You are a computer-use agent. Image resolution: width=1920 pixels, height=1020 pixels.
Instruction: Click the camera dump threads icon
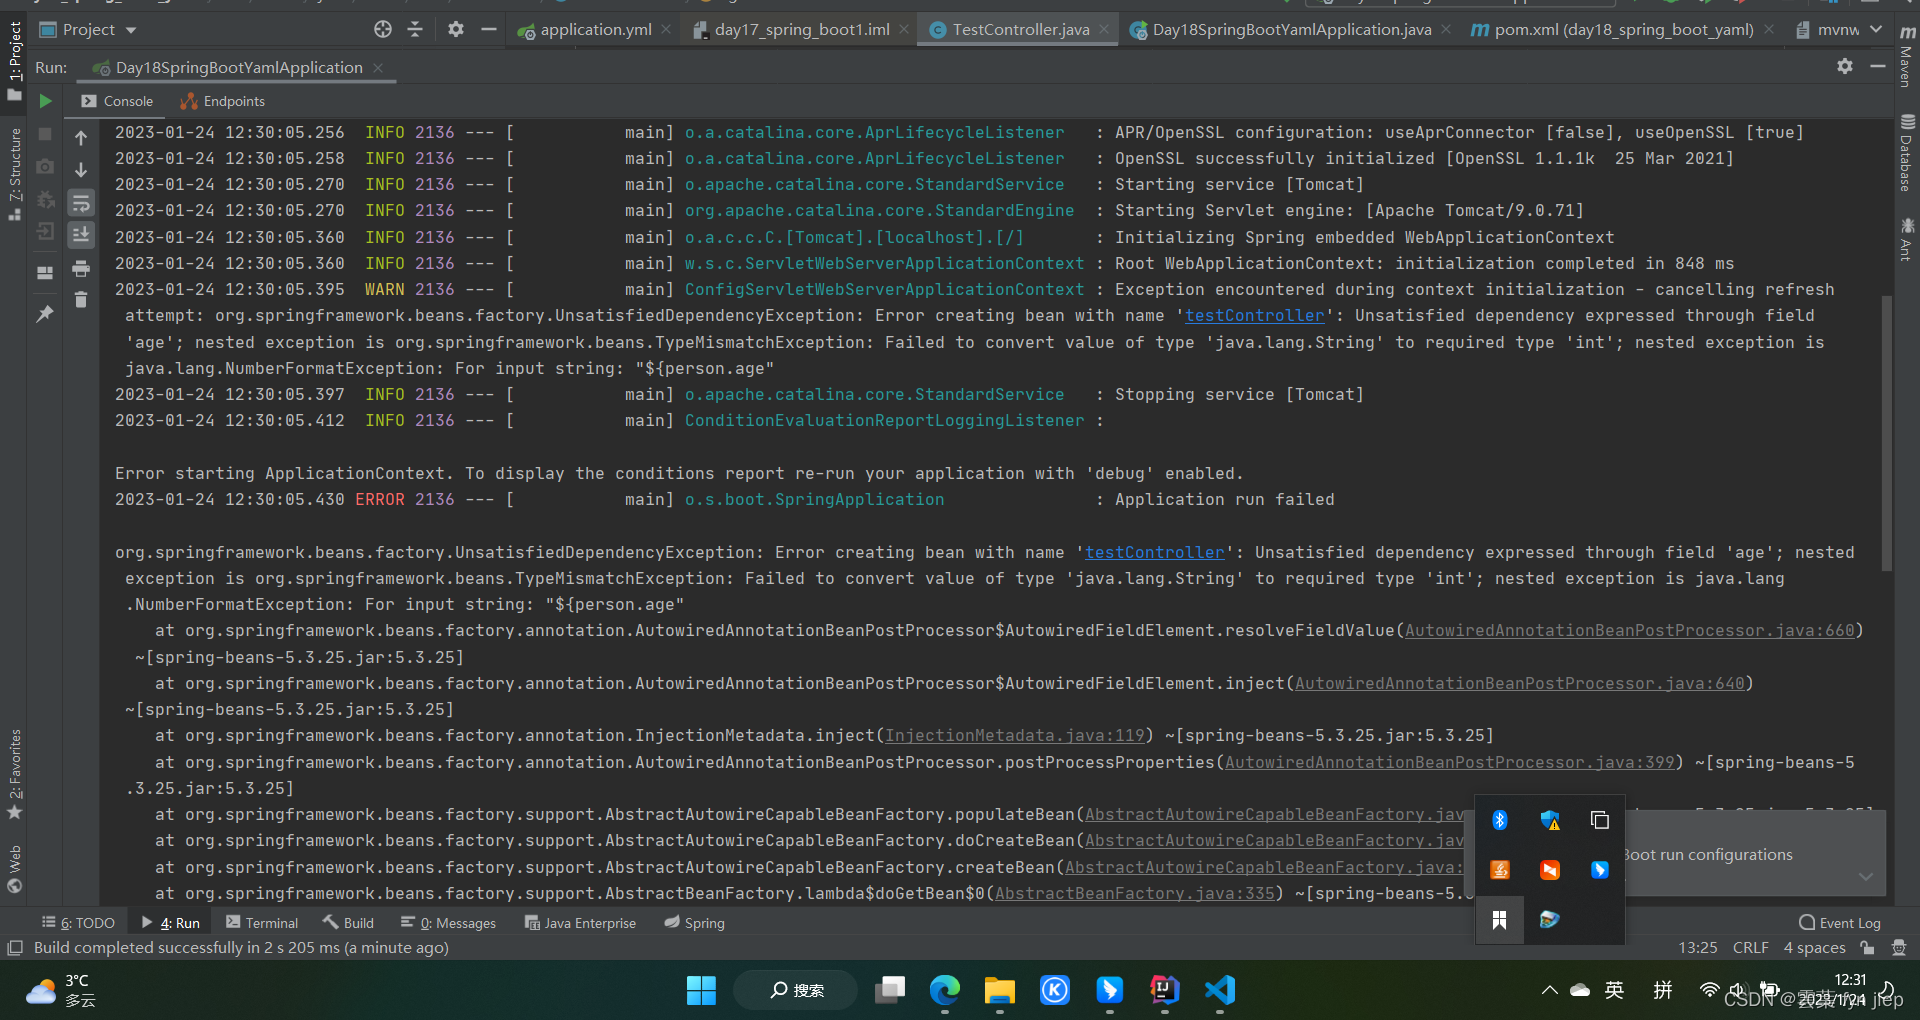point(45,167)
